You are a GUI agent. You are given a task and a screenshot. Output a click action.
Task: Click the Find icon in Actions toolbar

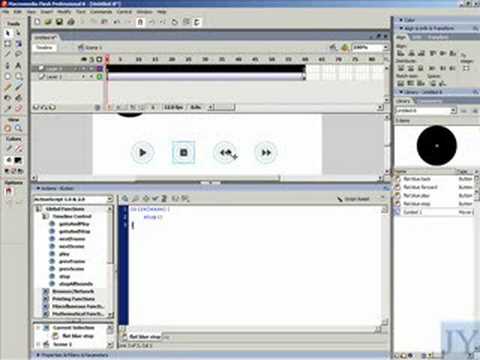point(135,199)
